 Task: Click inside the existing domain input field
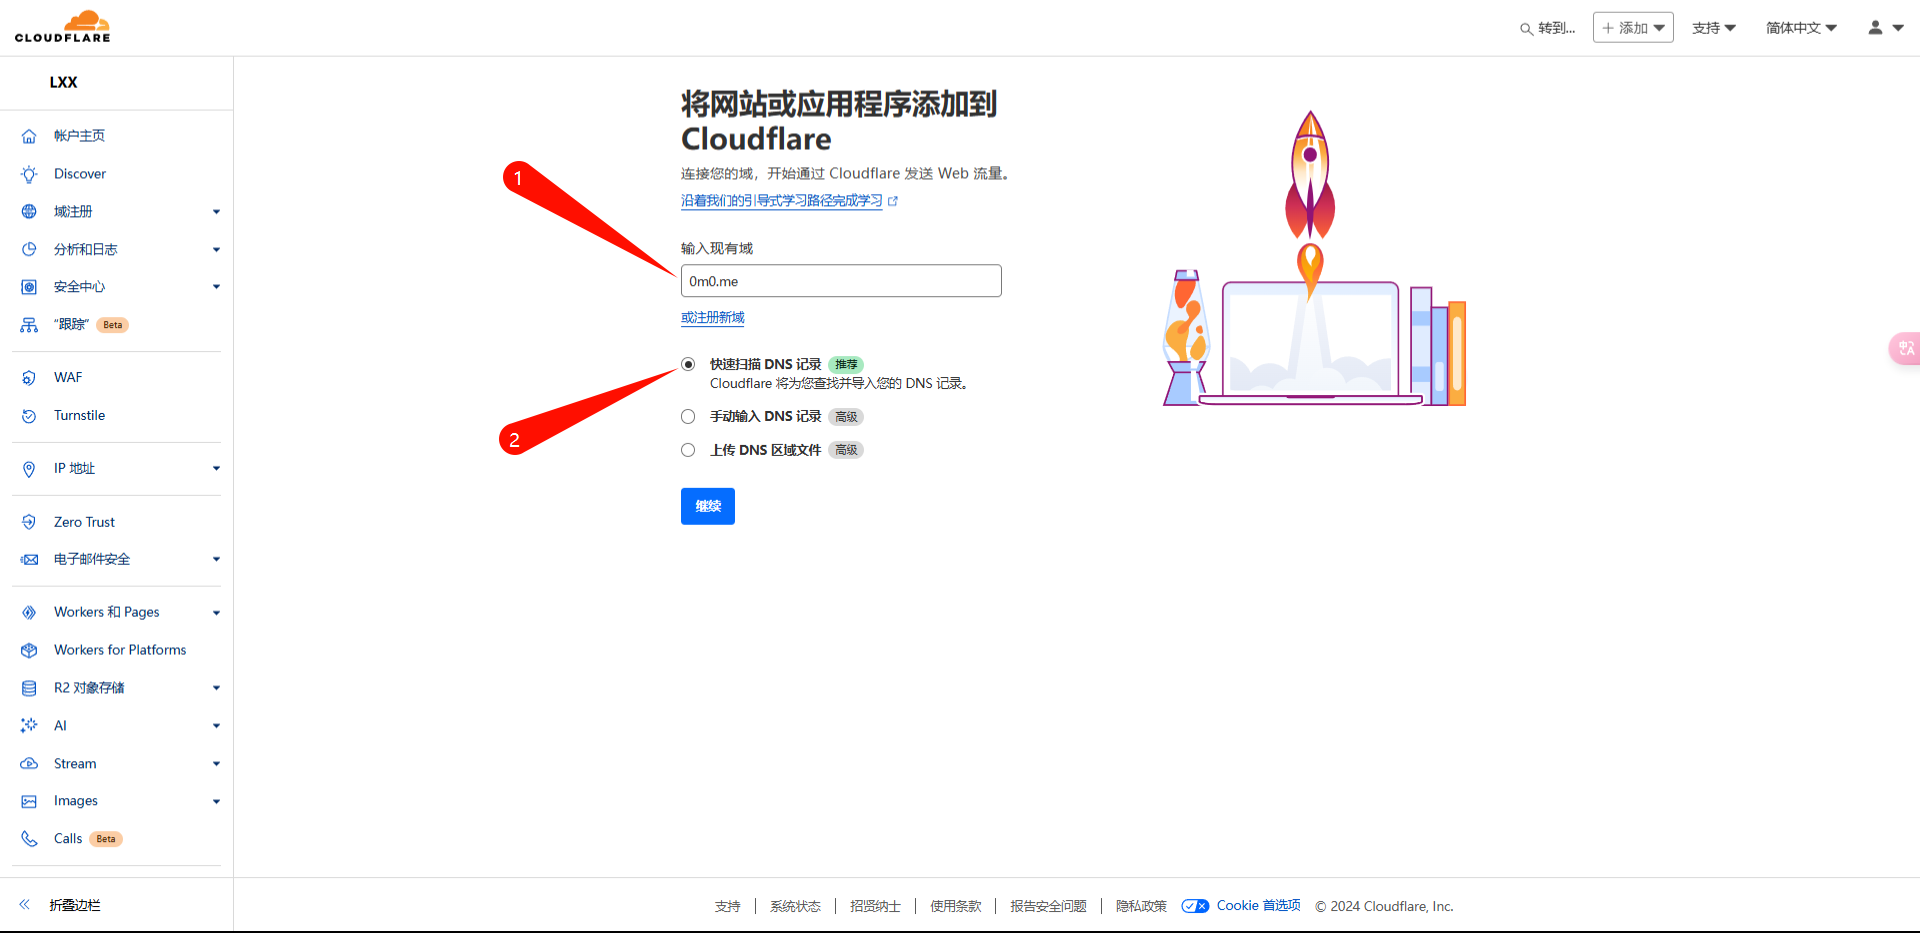840,281
